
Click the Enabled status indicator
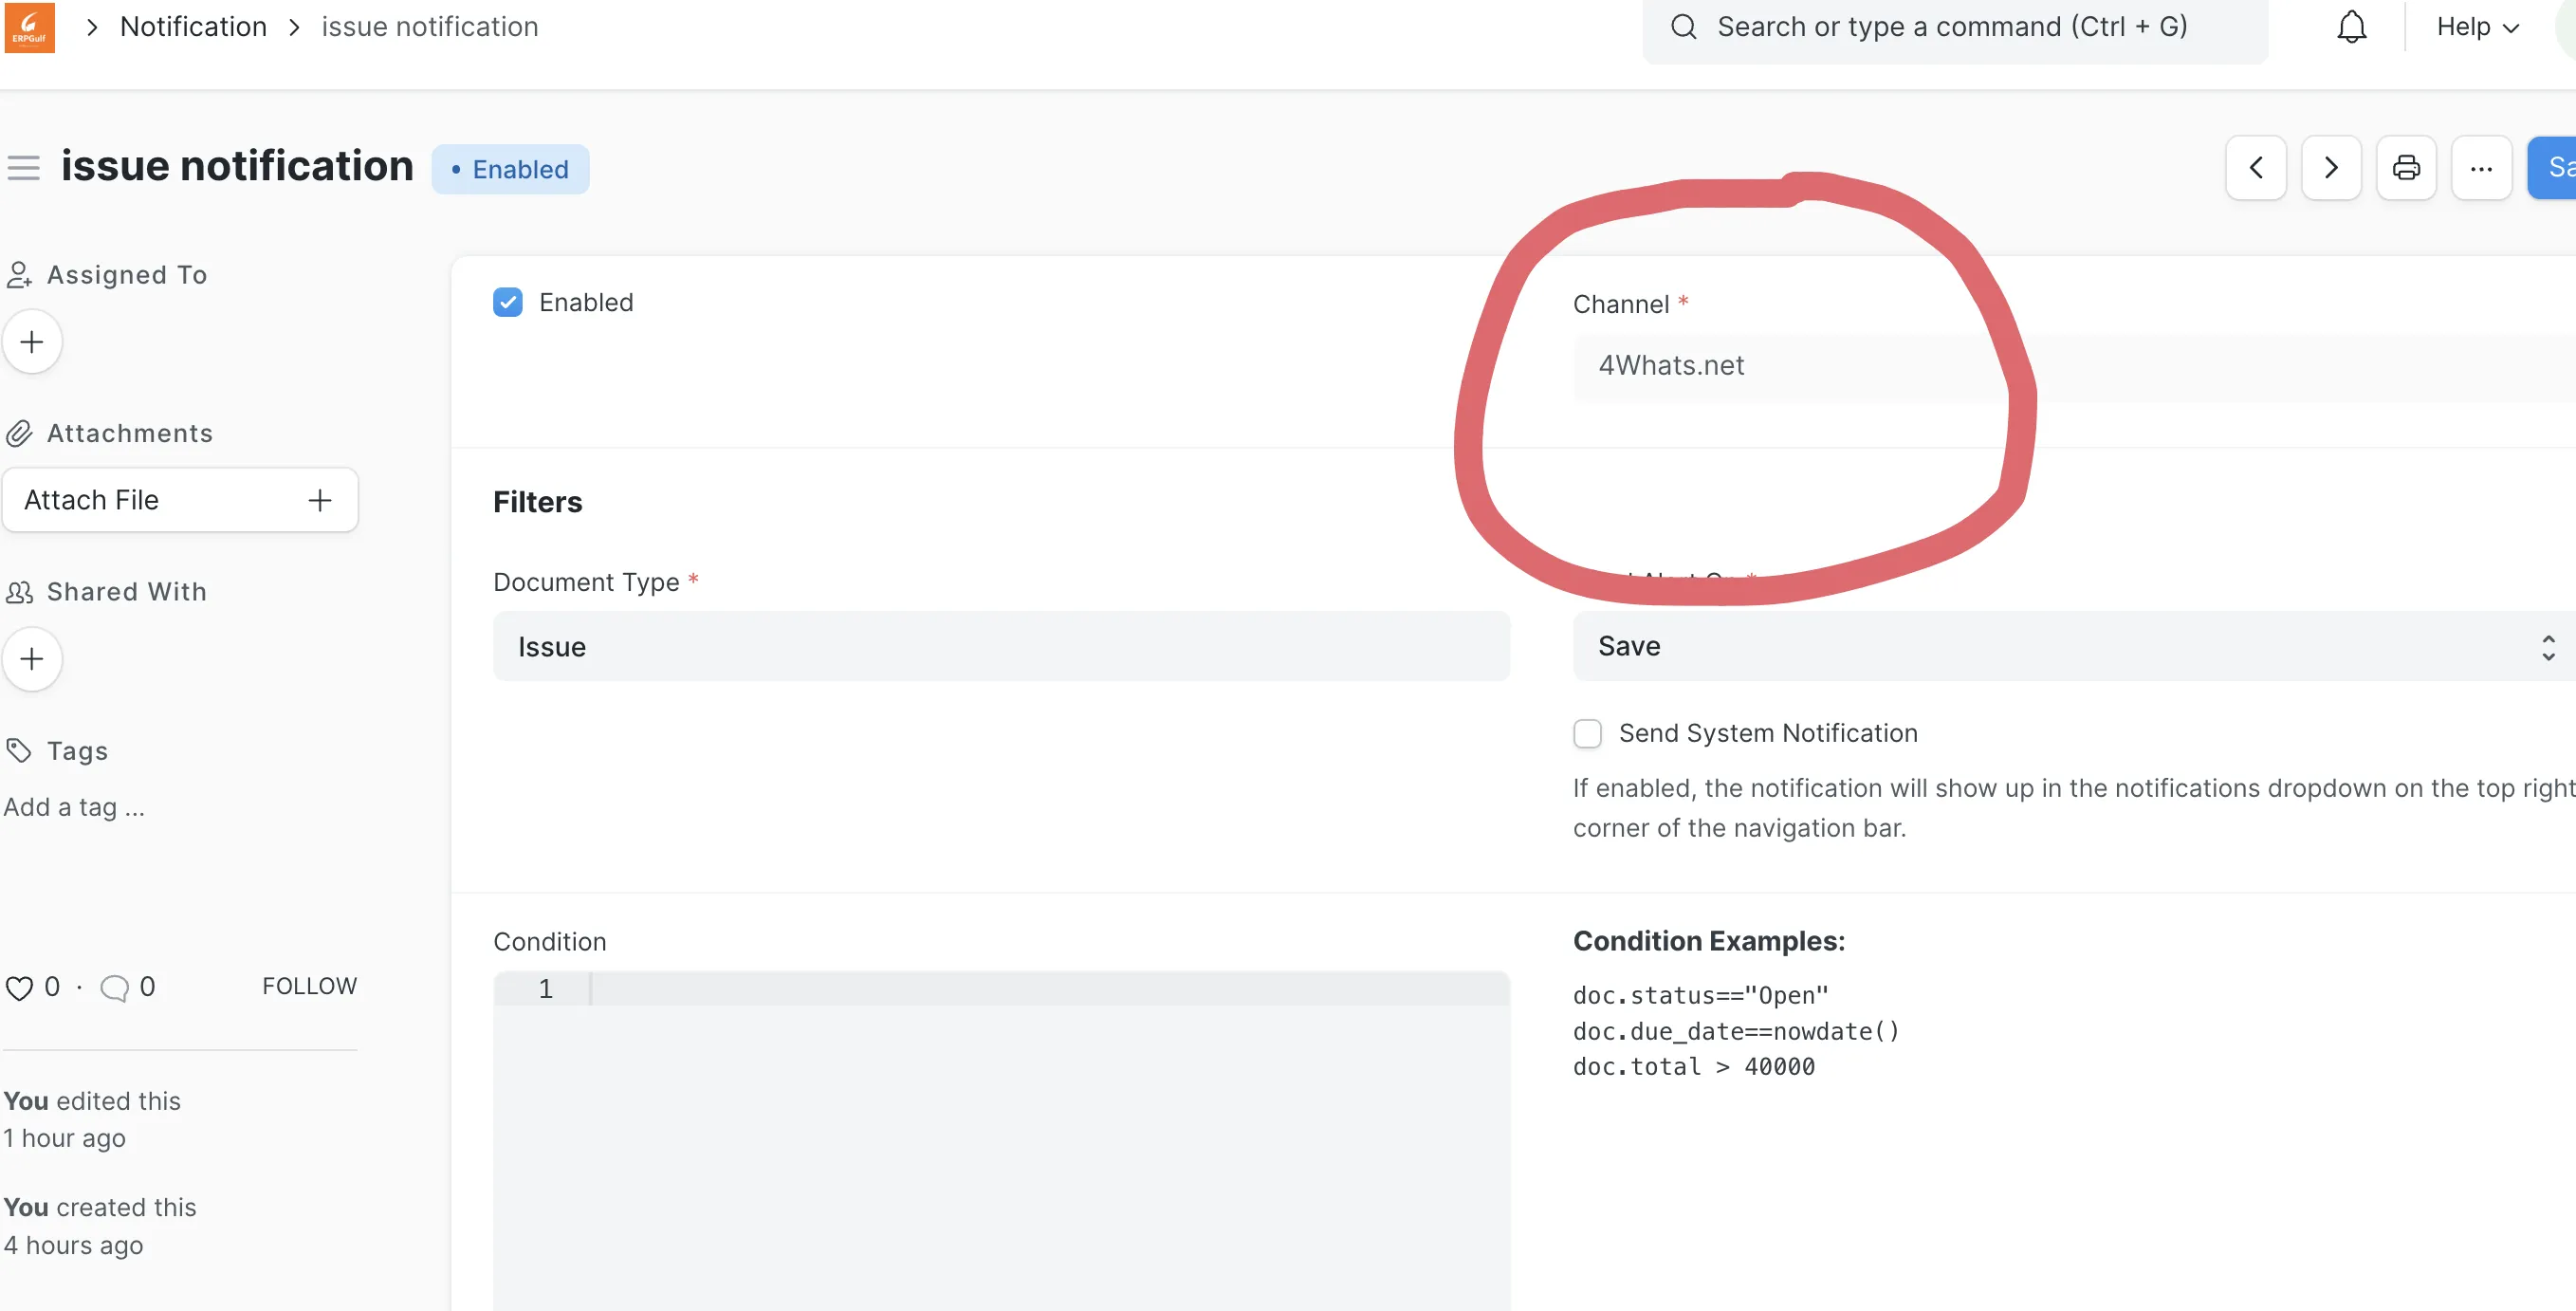click(510, 169)
